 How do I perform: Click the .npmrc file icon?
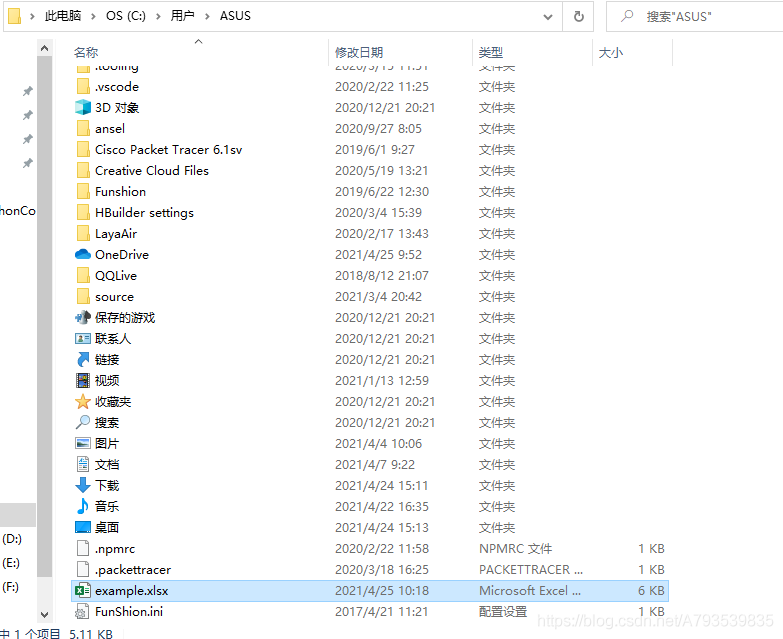pos(82,548)
